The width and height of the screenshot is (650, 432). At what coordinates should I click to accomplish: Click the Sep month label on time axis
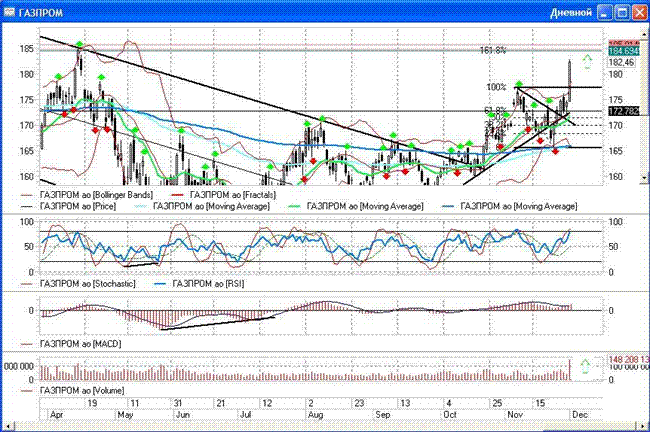(383, 415)
